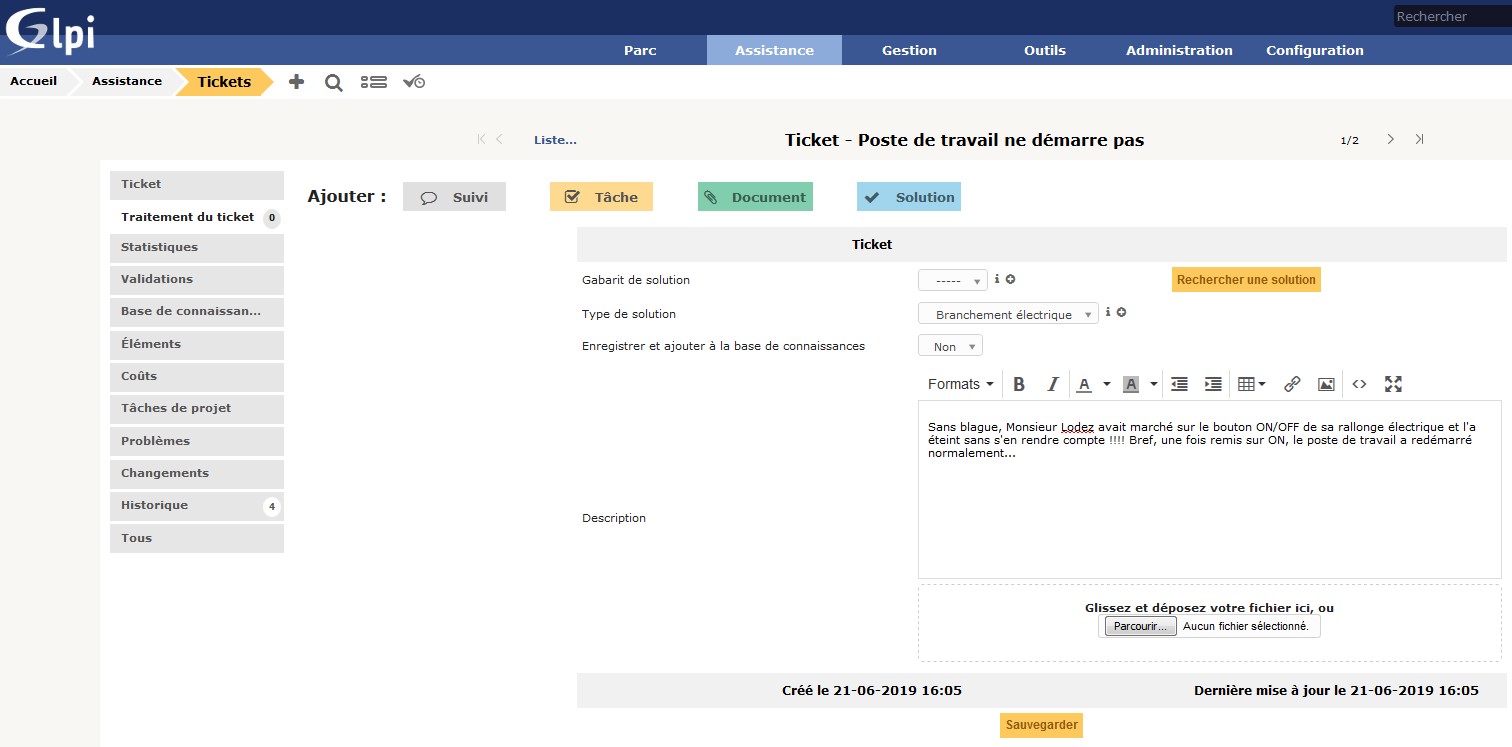Open background color dropdown arrow
1512x747 pixels.
[x=1153, y=384]
